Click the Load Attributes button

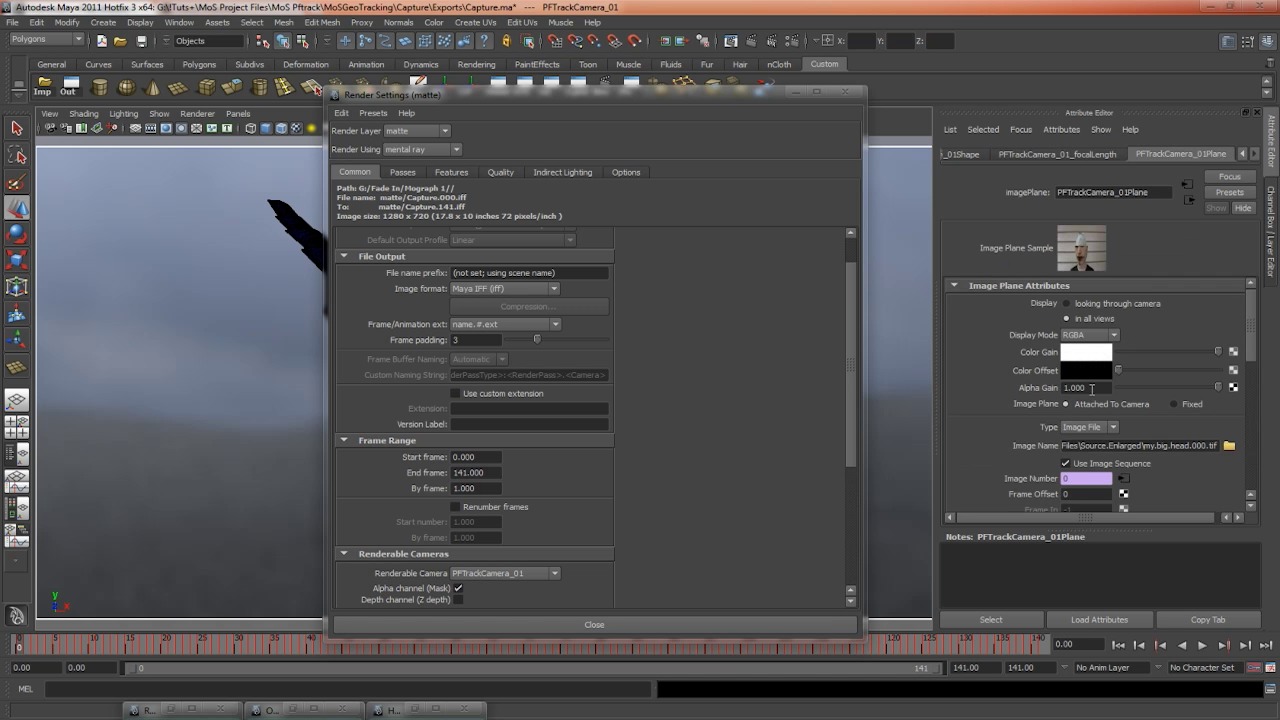pyautogui.click(x=1099, y=620)
